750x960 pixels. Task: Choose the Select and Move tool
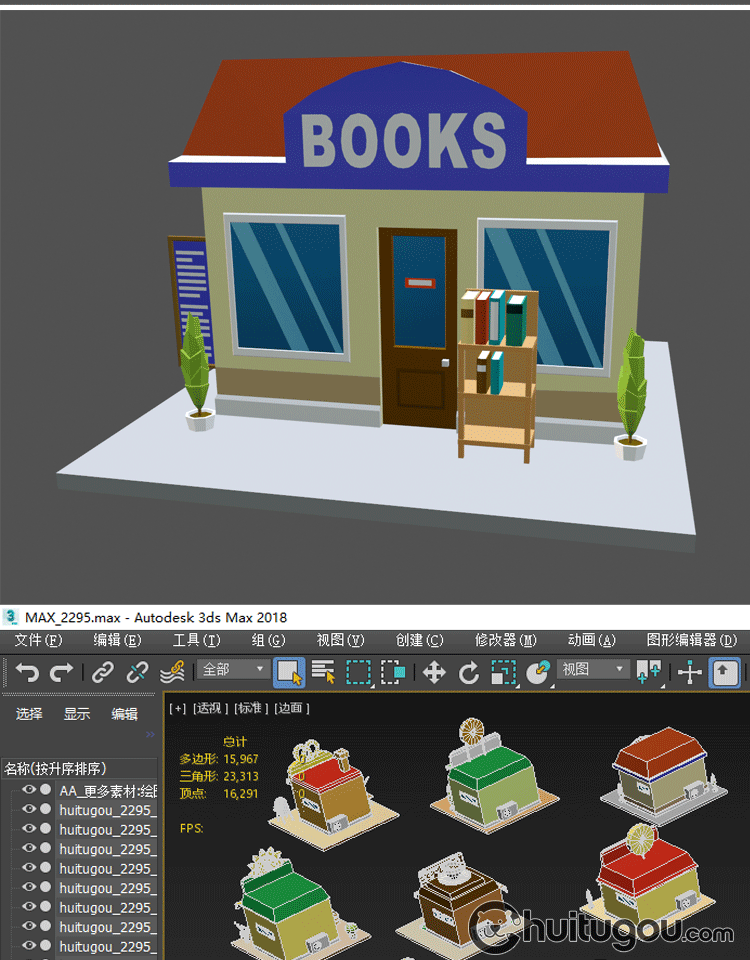434,672
